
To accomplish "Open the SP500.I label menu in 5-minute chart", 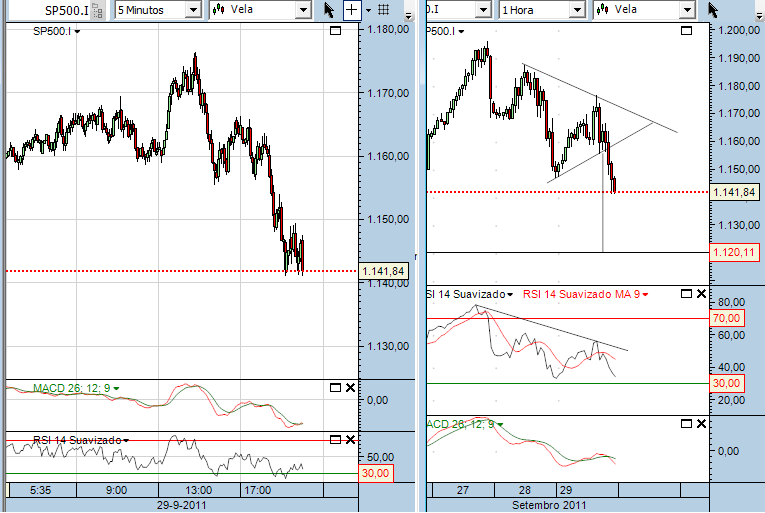I will click(x=57, y=32).
